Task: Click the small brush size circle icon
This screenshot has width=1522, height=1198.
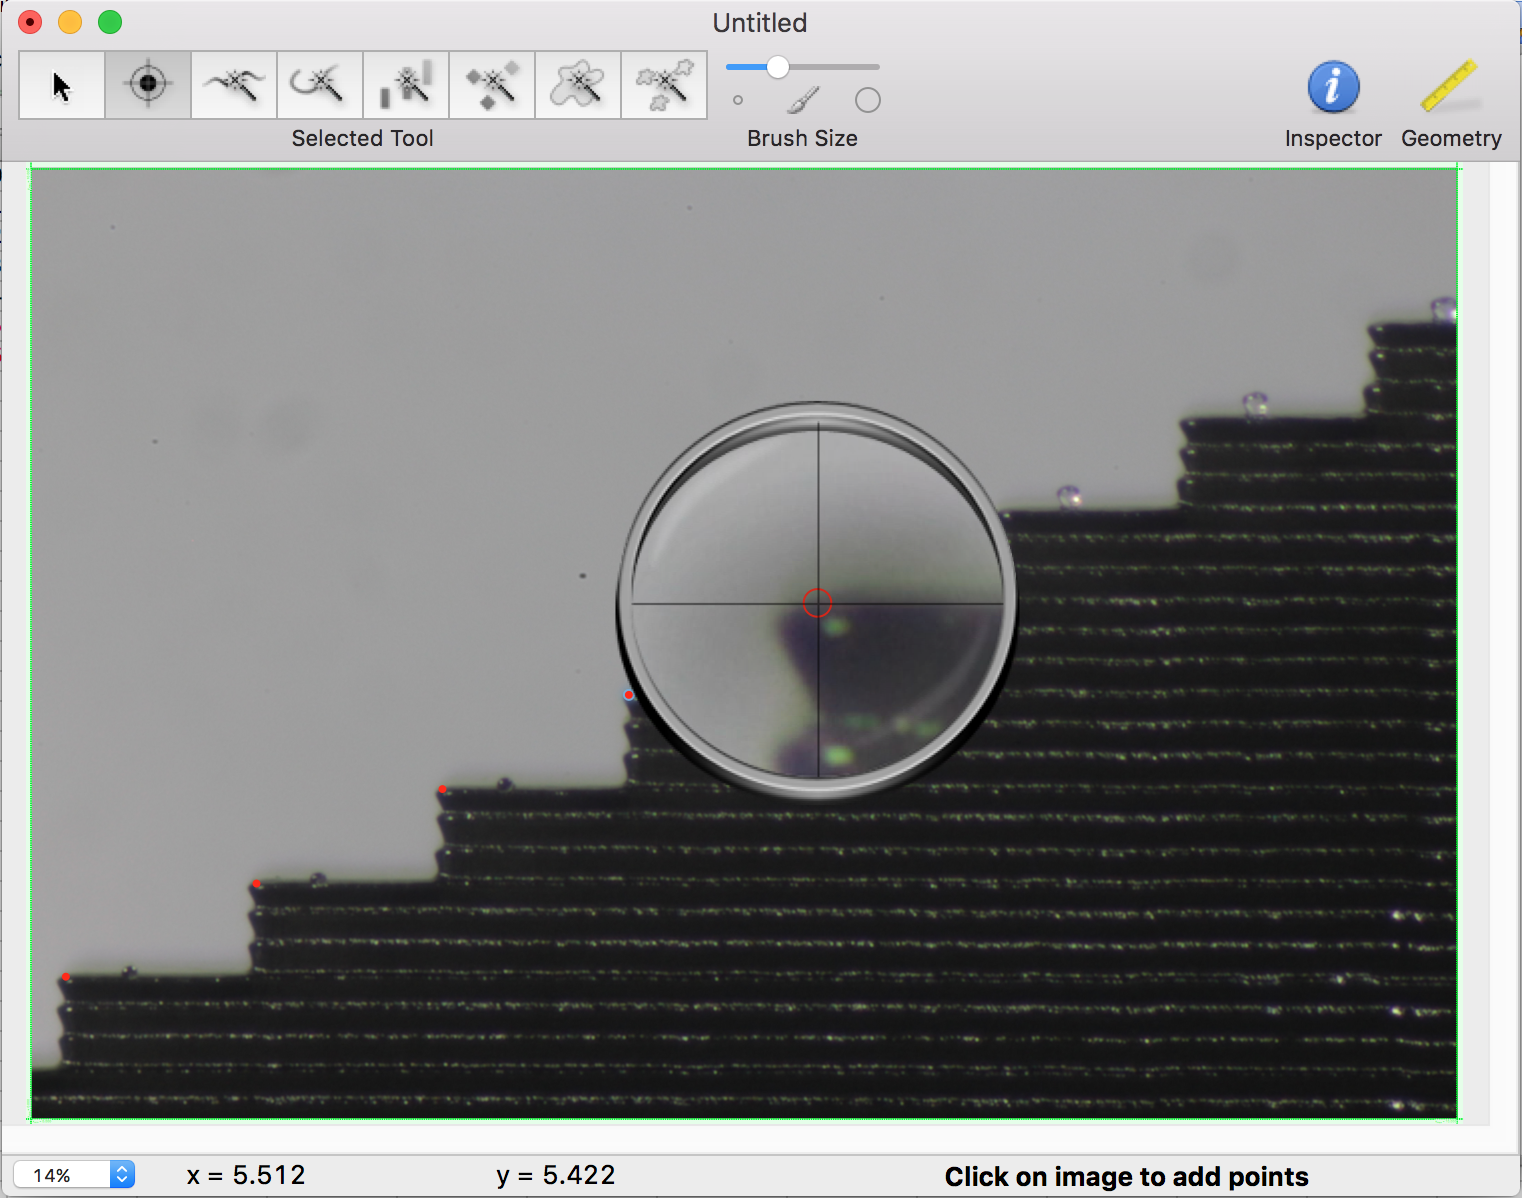Action: 738,100
